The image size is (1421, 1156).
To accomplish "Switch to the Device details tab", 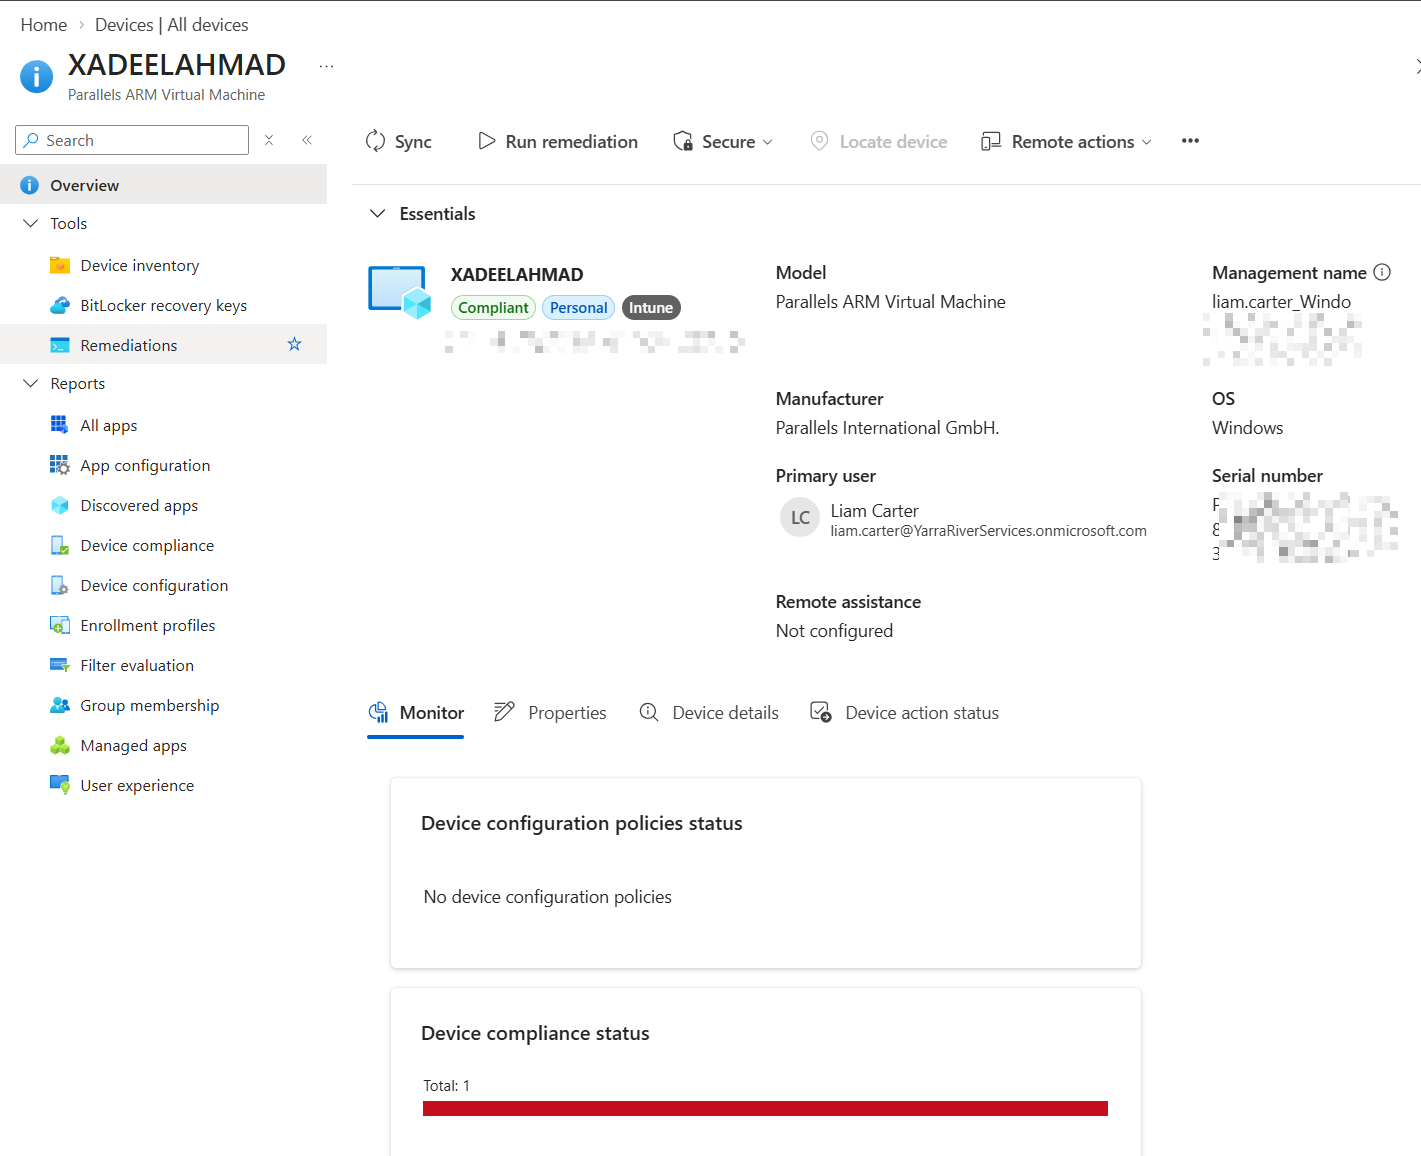I will click(709, 713).
